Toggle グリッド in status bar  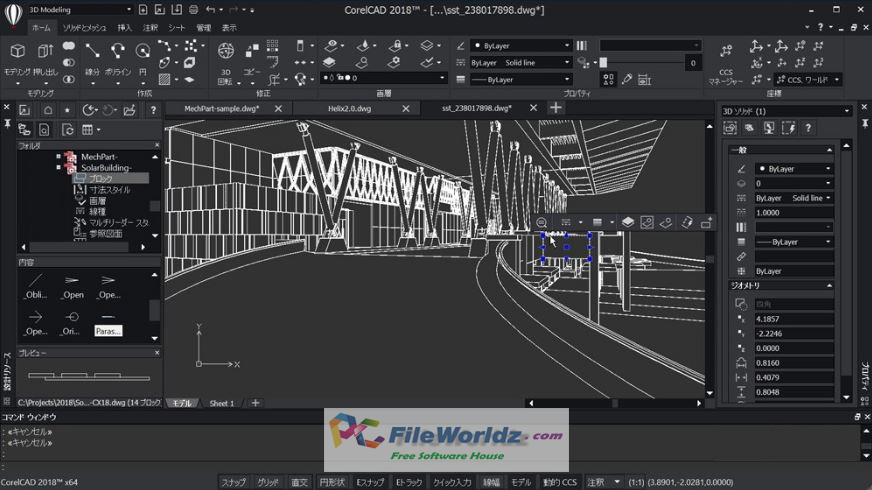[x=268, y=482]
